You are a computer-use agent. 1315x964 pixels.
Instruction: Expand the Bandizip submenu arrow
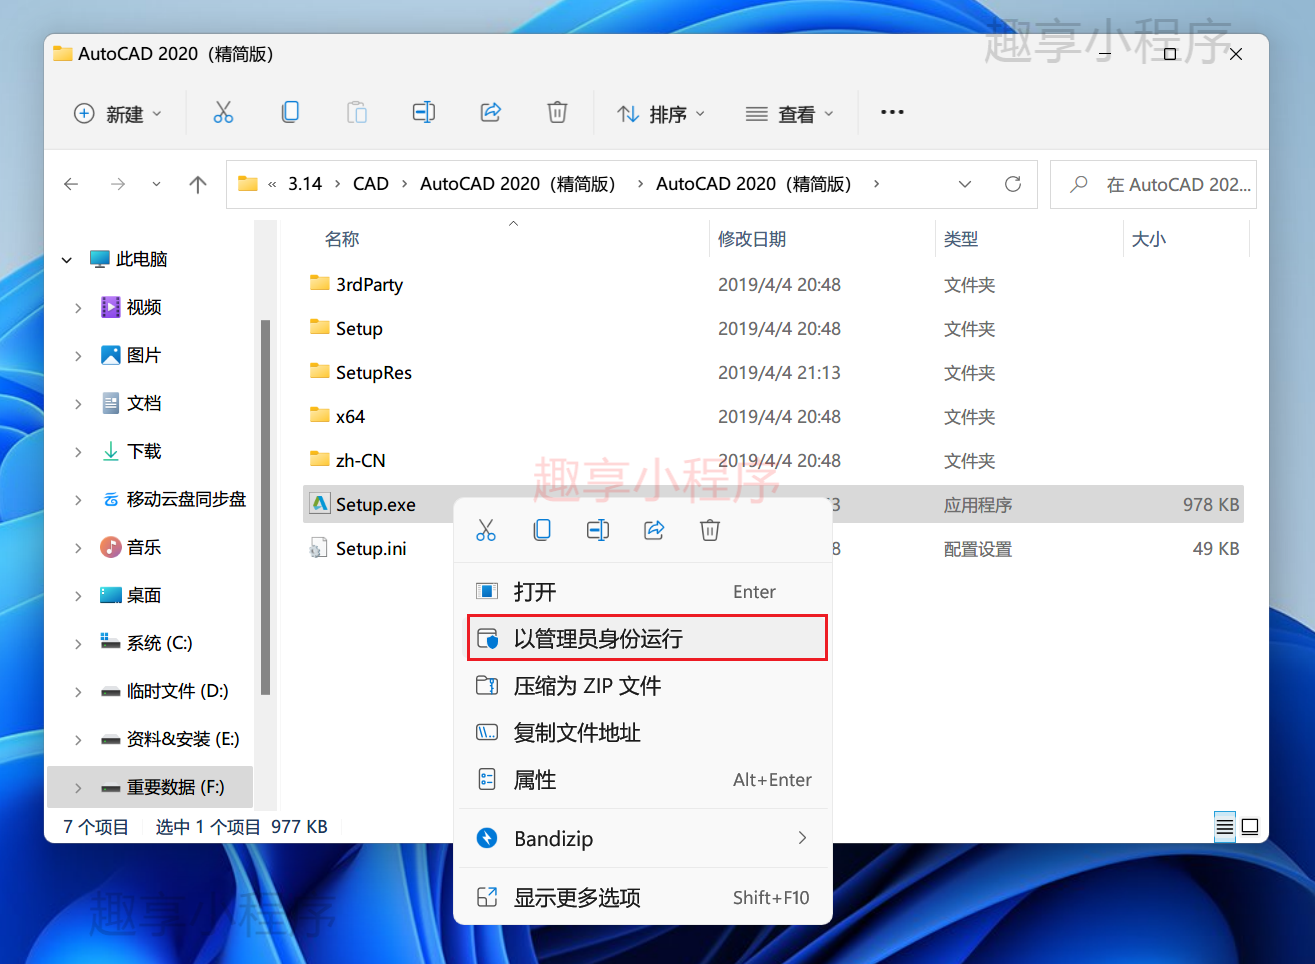(x=802, y=838)
